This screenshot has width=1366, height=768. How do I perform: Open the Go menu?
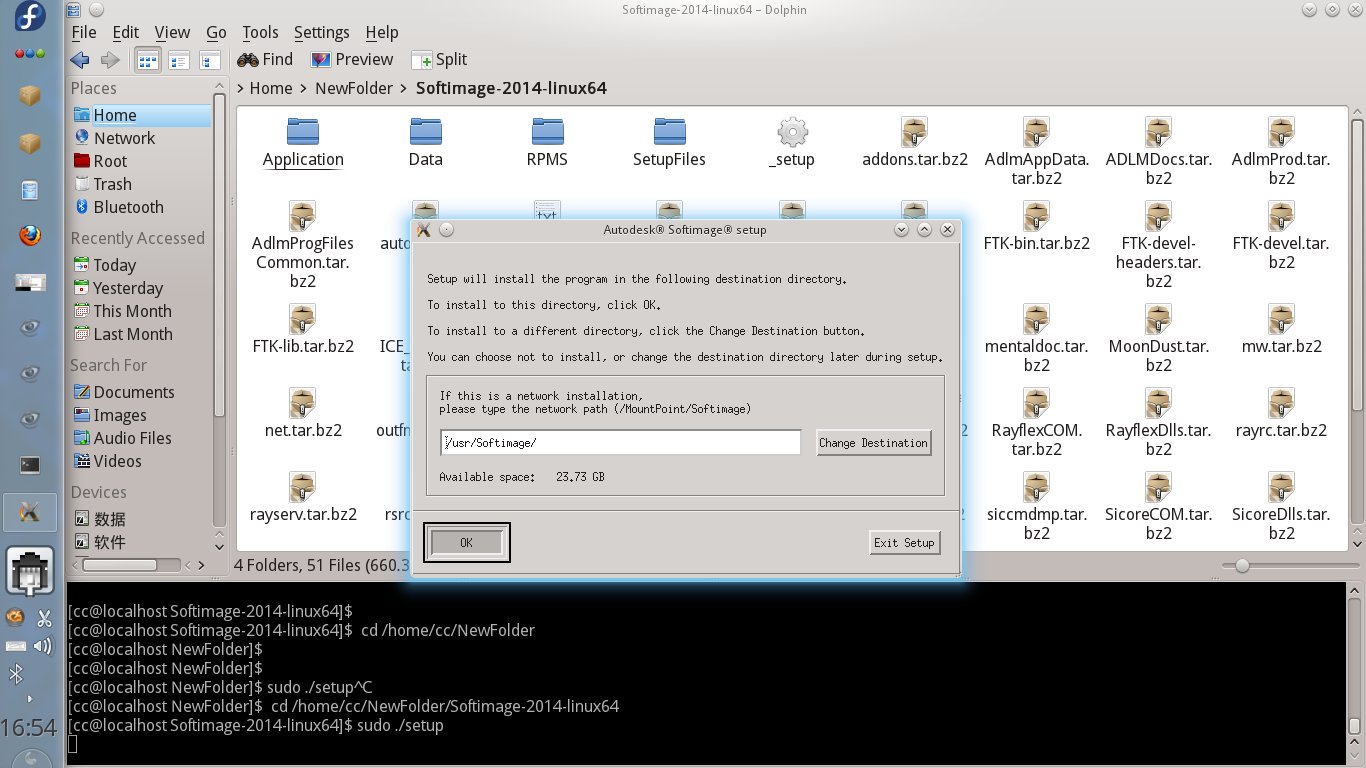(x=216, y=32)
